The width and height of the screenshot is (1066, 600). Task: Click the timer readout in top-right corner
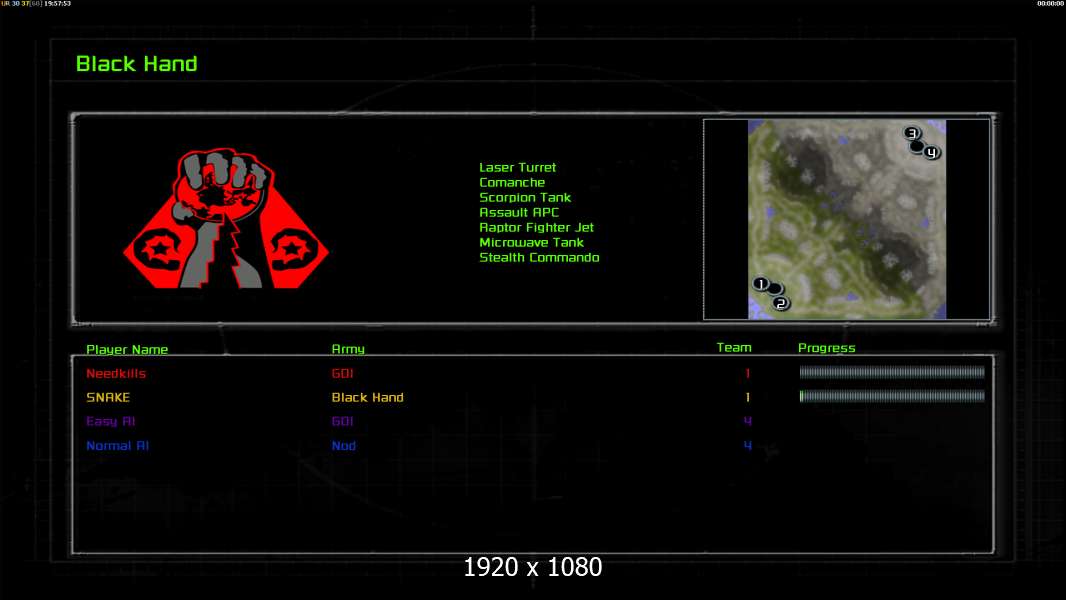[x=1050, y=3]
